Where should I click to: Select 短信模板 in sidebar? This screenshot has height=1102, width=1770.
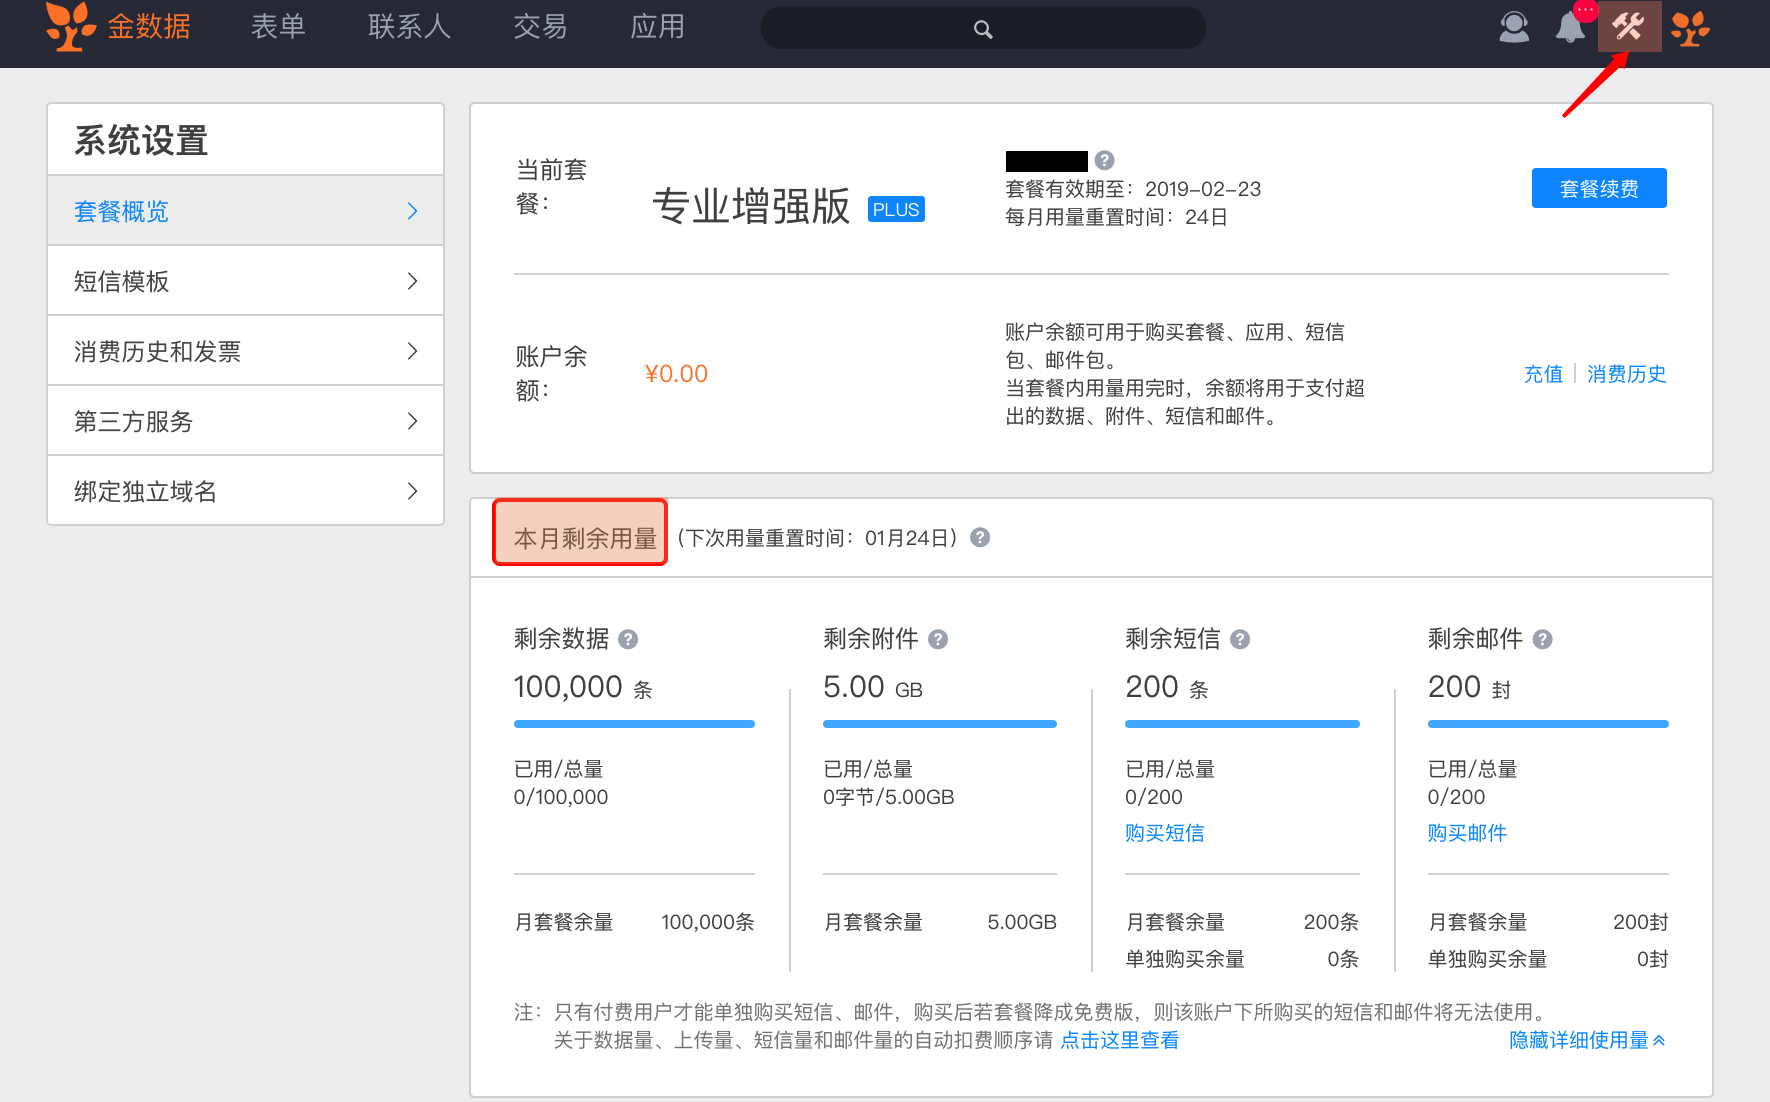pyautogui.click(x=245, y=281)
